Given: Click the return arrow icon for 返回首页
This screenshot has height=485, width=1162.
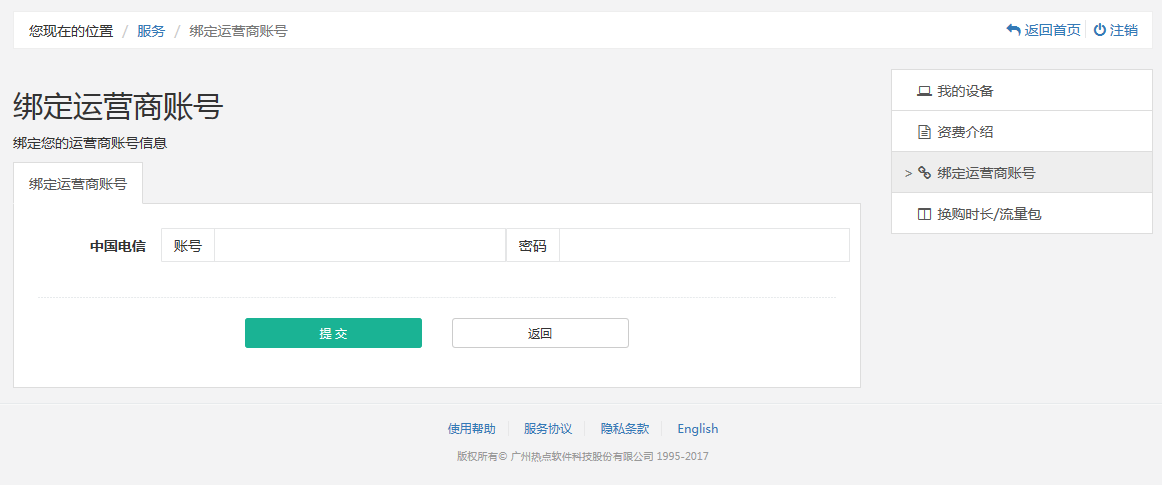Looking at the screenshot, I should click(x=1013, y=30).
